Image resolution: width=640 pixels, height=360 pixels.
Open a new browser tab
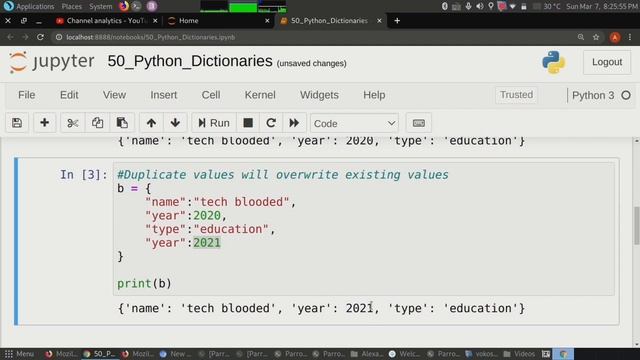tap(397, 20)
